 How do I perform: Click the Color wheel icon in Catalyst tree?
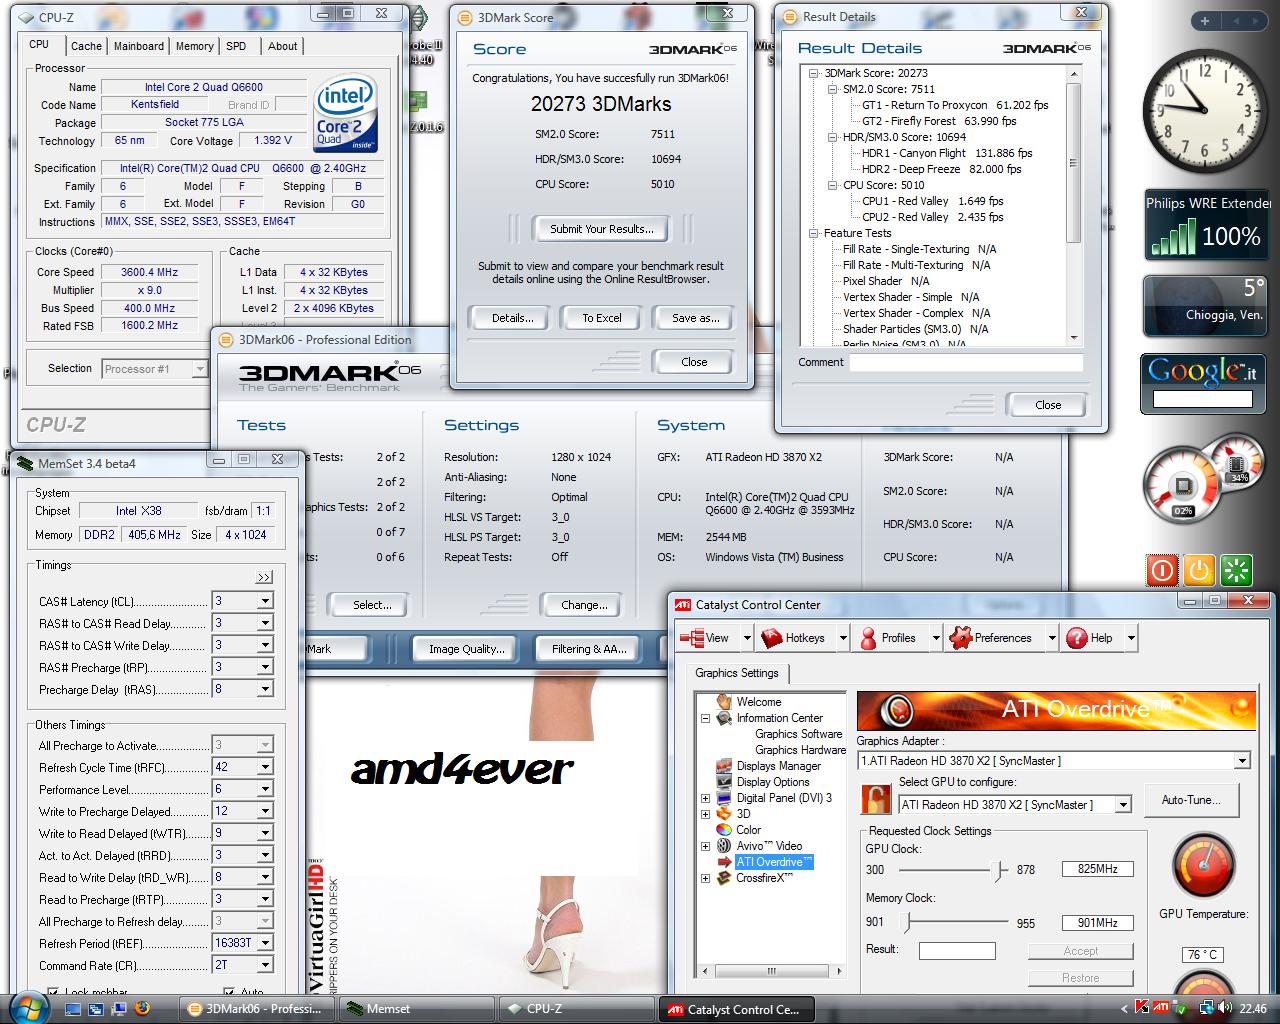coord(725,830)
